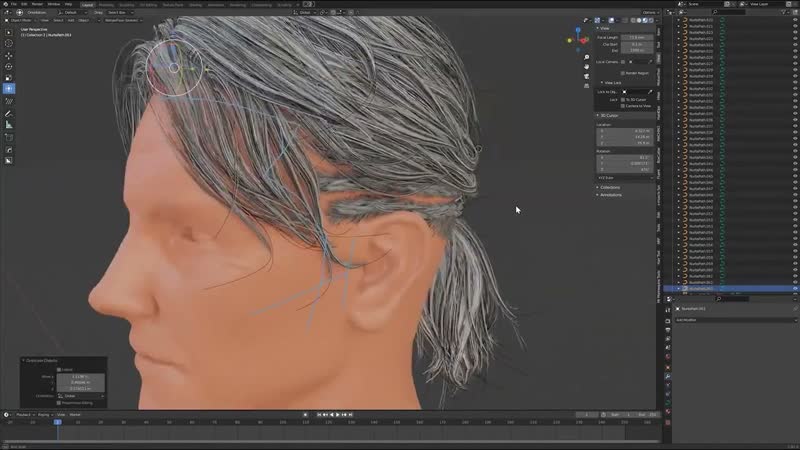Expand the Collections panel section
This screenshot has width=800, height=450.
pyautogui.click(x=608, y=187)
